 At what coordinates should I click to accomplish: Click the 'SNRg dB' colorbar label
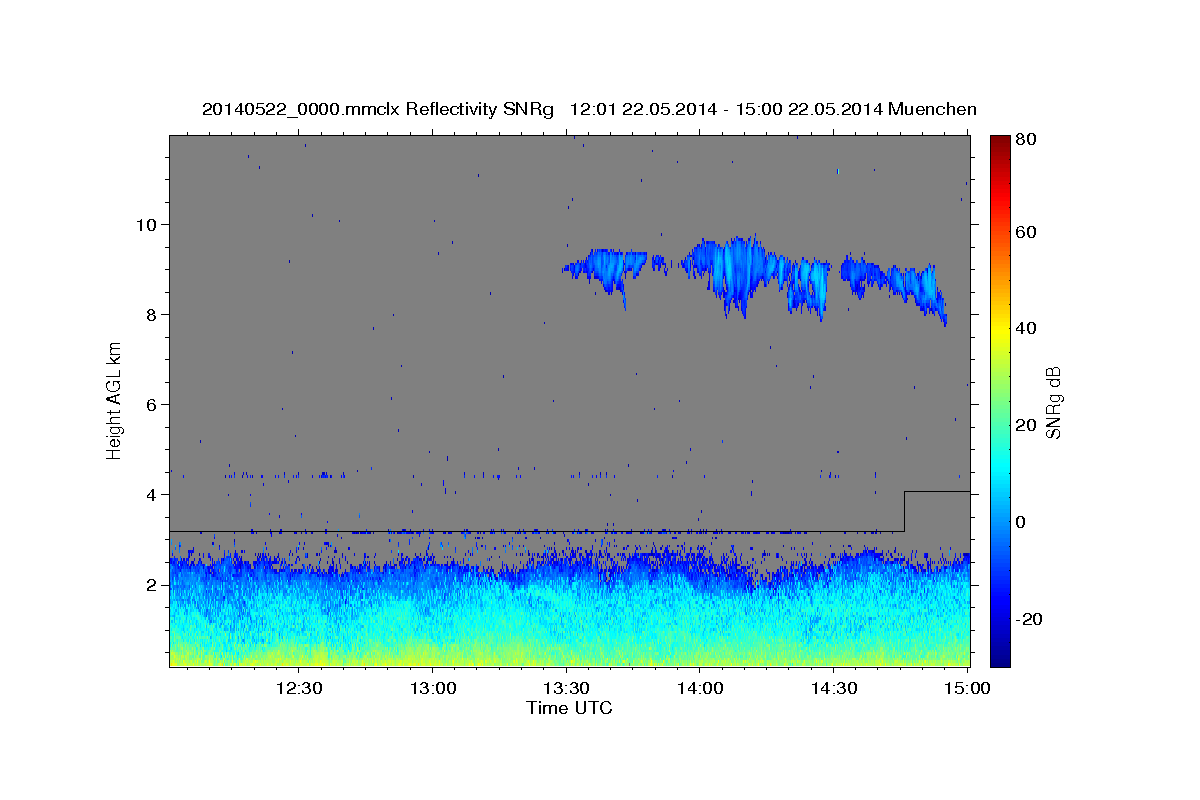point(1052,402)
